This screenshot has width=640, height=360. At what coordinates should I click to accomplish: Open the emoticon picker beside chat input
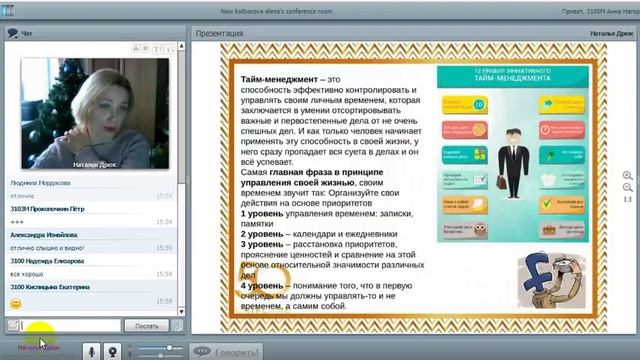pos(13,325)
